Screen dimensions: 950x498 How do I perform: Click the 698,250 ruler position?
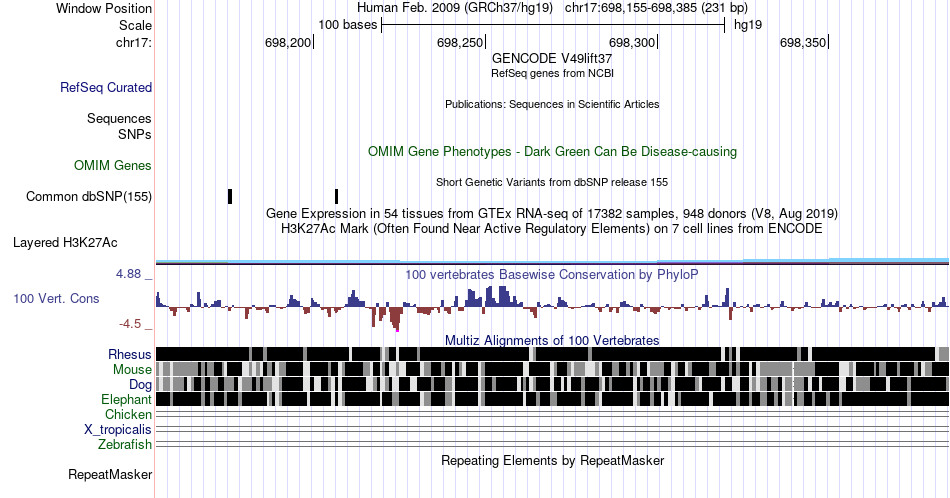(x=460, y=42)
